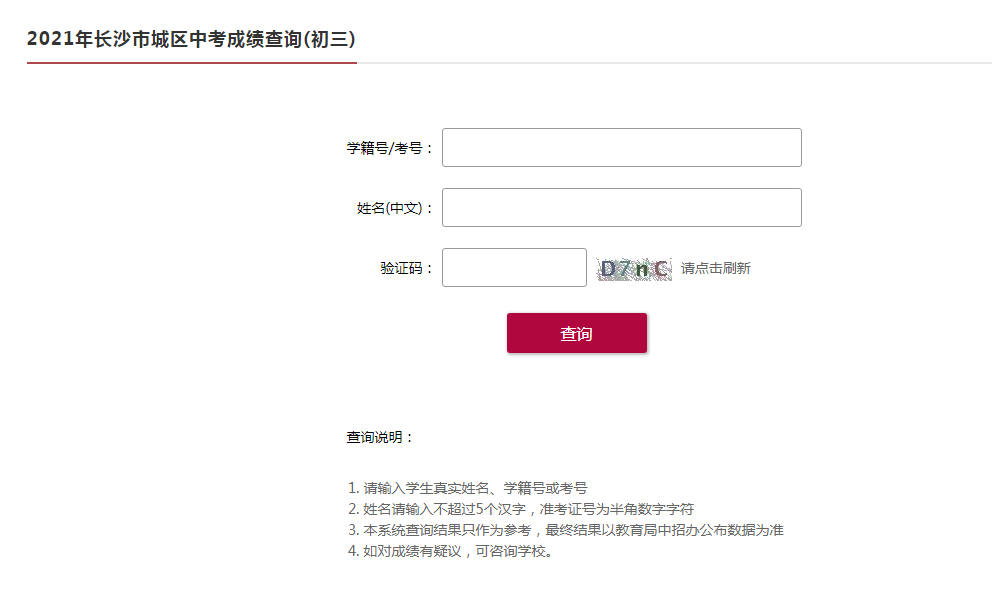This screenshot has width=992, height=600.
Task: Click the 2021年长沙市城区中考成绩查询 page title
Action: pos(191,39)
